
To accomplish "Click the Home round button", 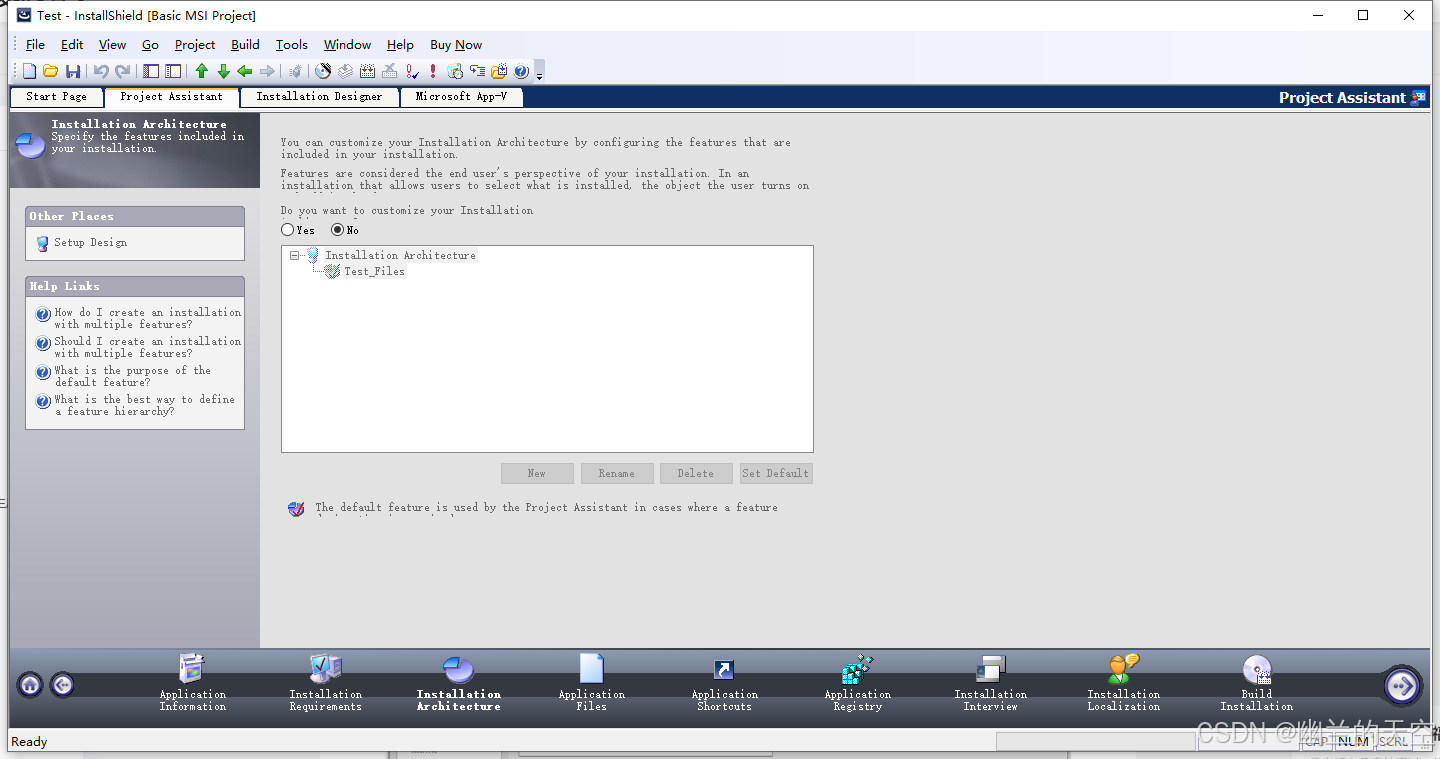I will pyautogui.click(x=30, y=685).
